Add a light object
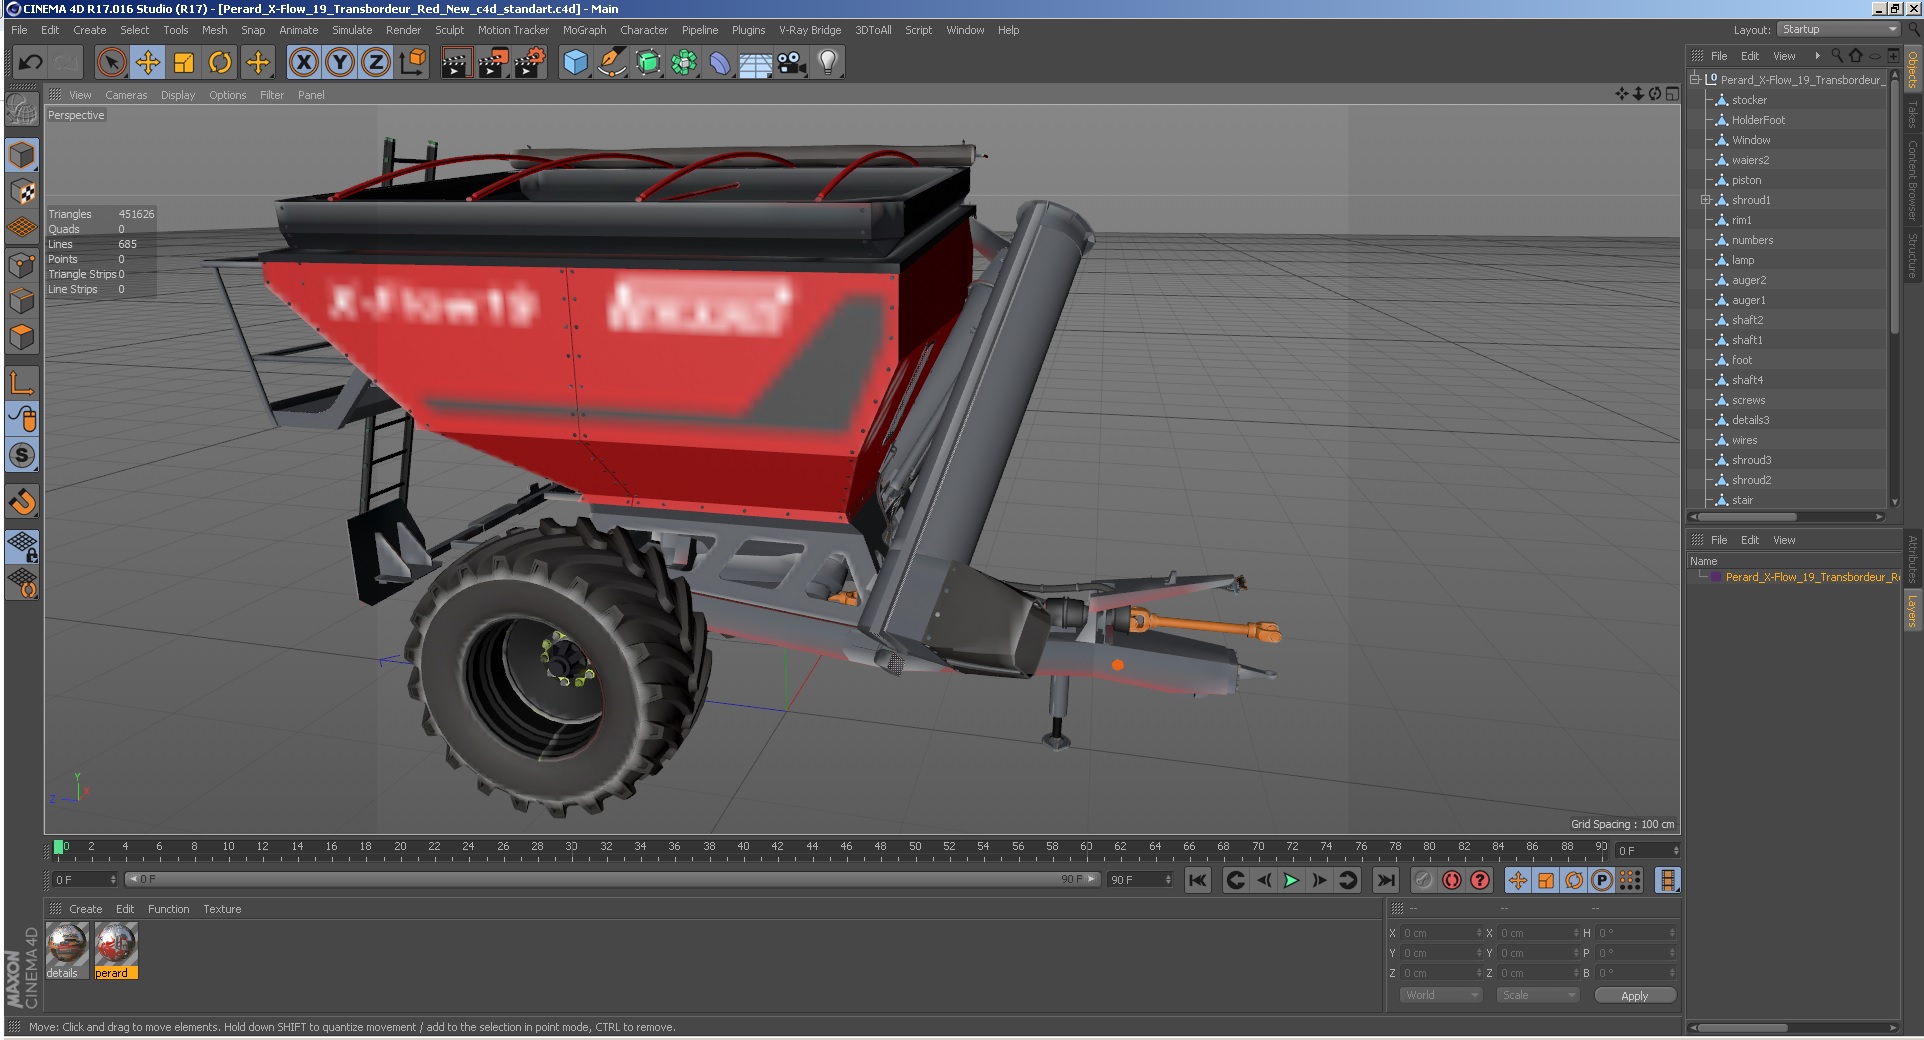This screenshot has width=1924, height=1040. pyautogui.click(x=827, y=63)
